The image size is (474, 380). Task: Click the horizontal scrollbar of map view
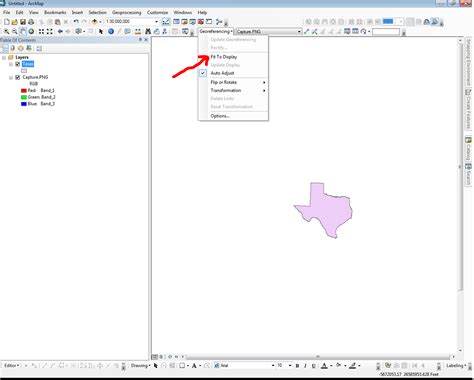point(317,357)
